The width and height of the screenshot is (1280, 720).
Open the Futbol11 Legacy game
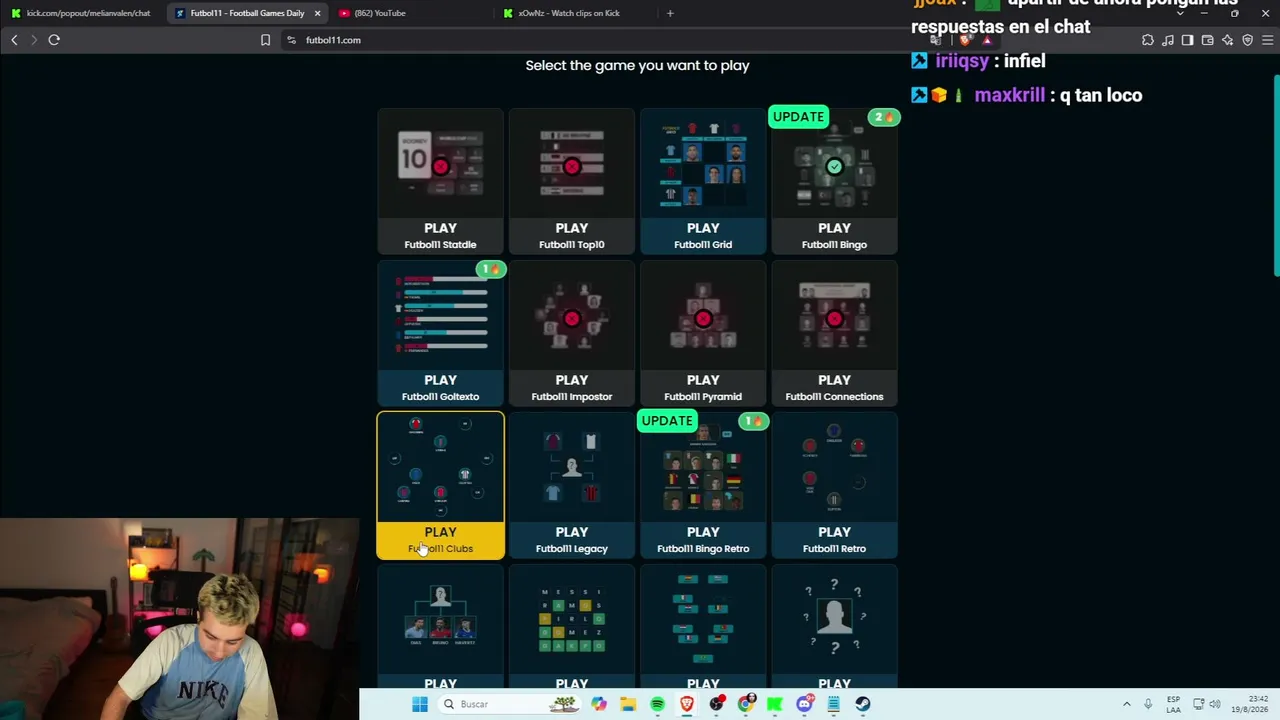point(571,485)
